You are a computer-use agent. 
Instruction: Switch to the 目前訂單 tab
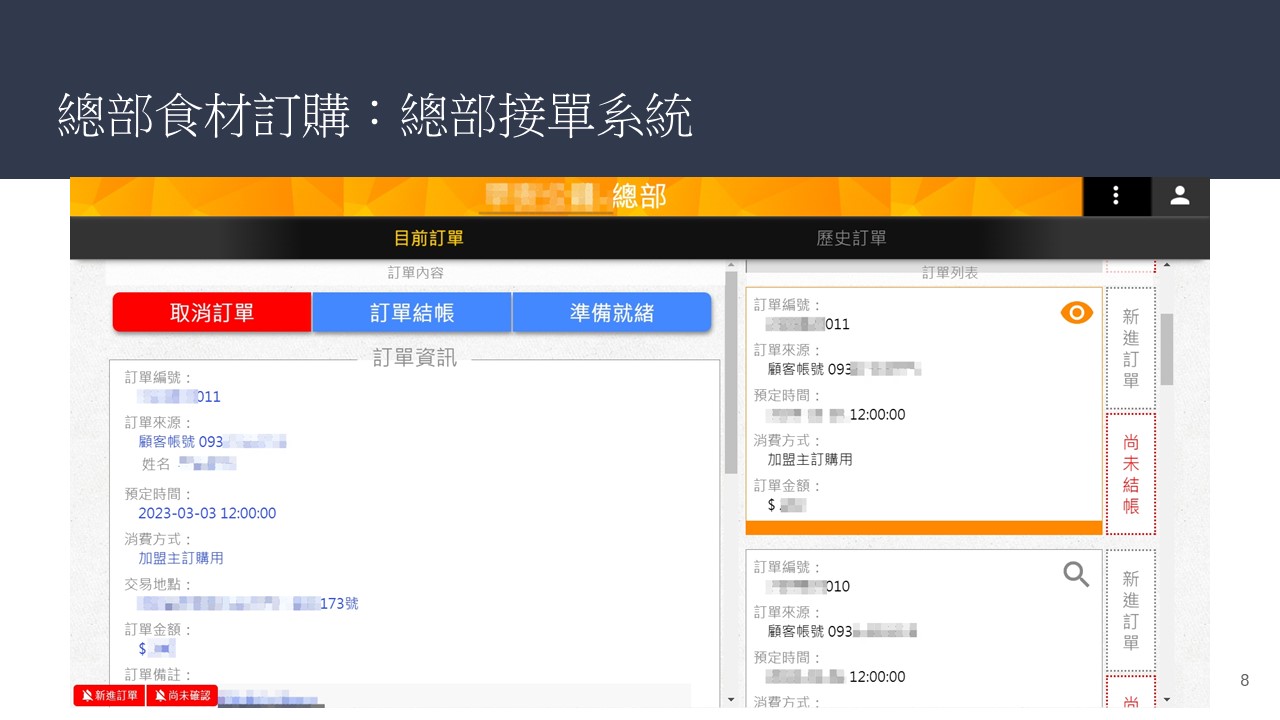[428, 239]
